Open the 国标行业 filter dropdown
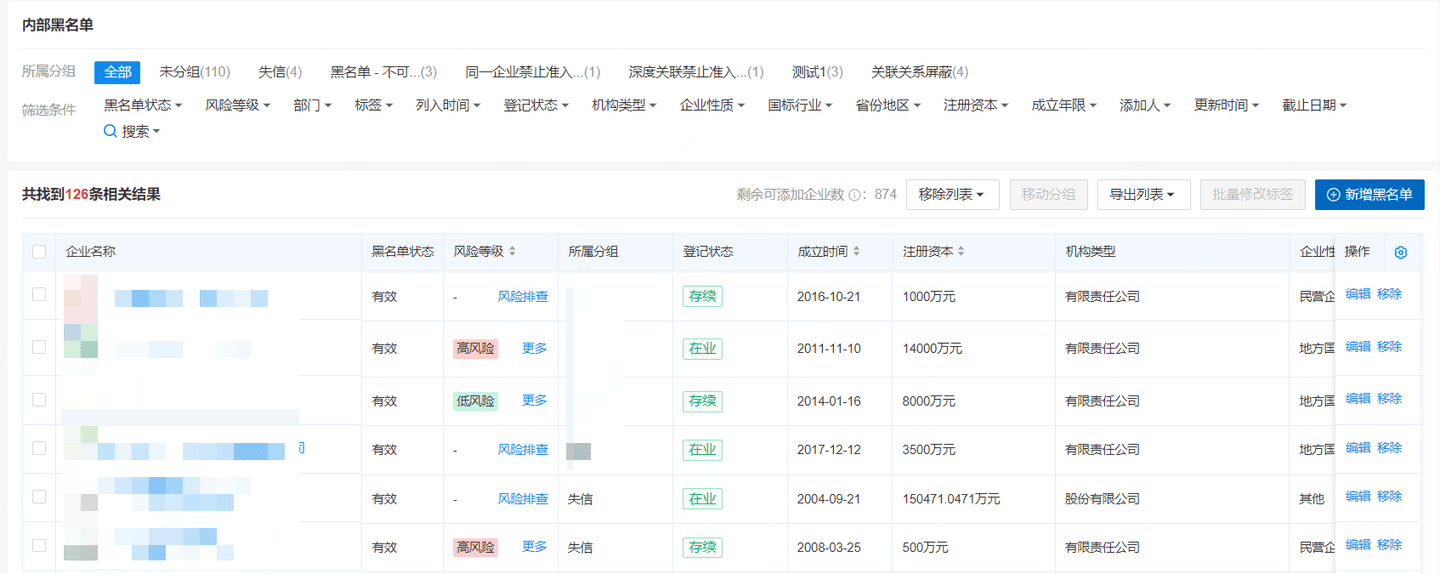 point(800,105)
